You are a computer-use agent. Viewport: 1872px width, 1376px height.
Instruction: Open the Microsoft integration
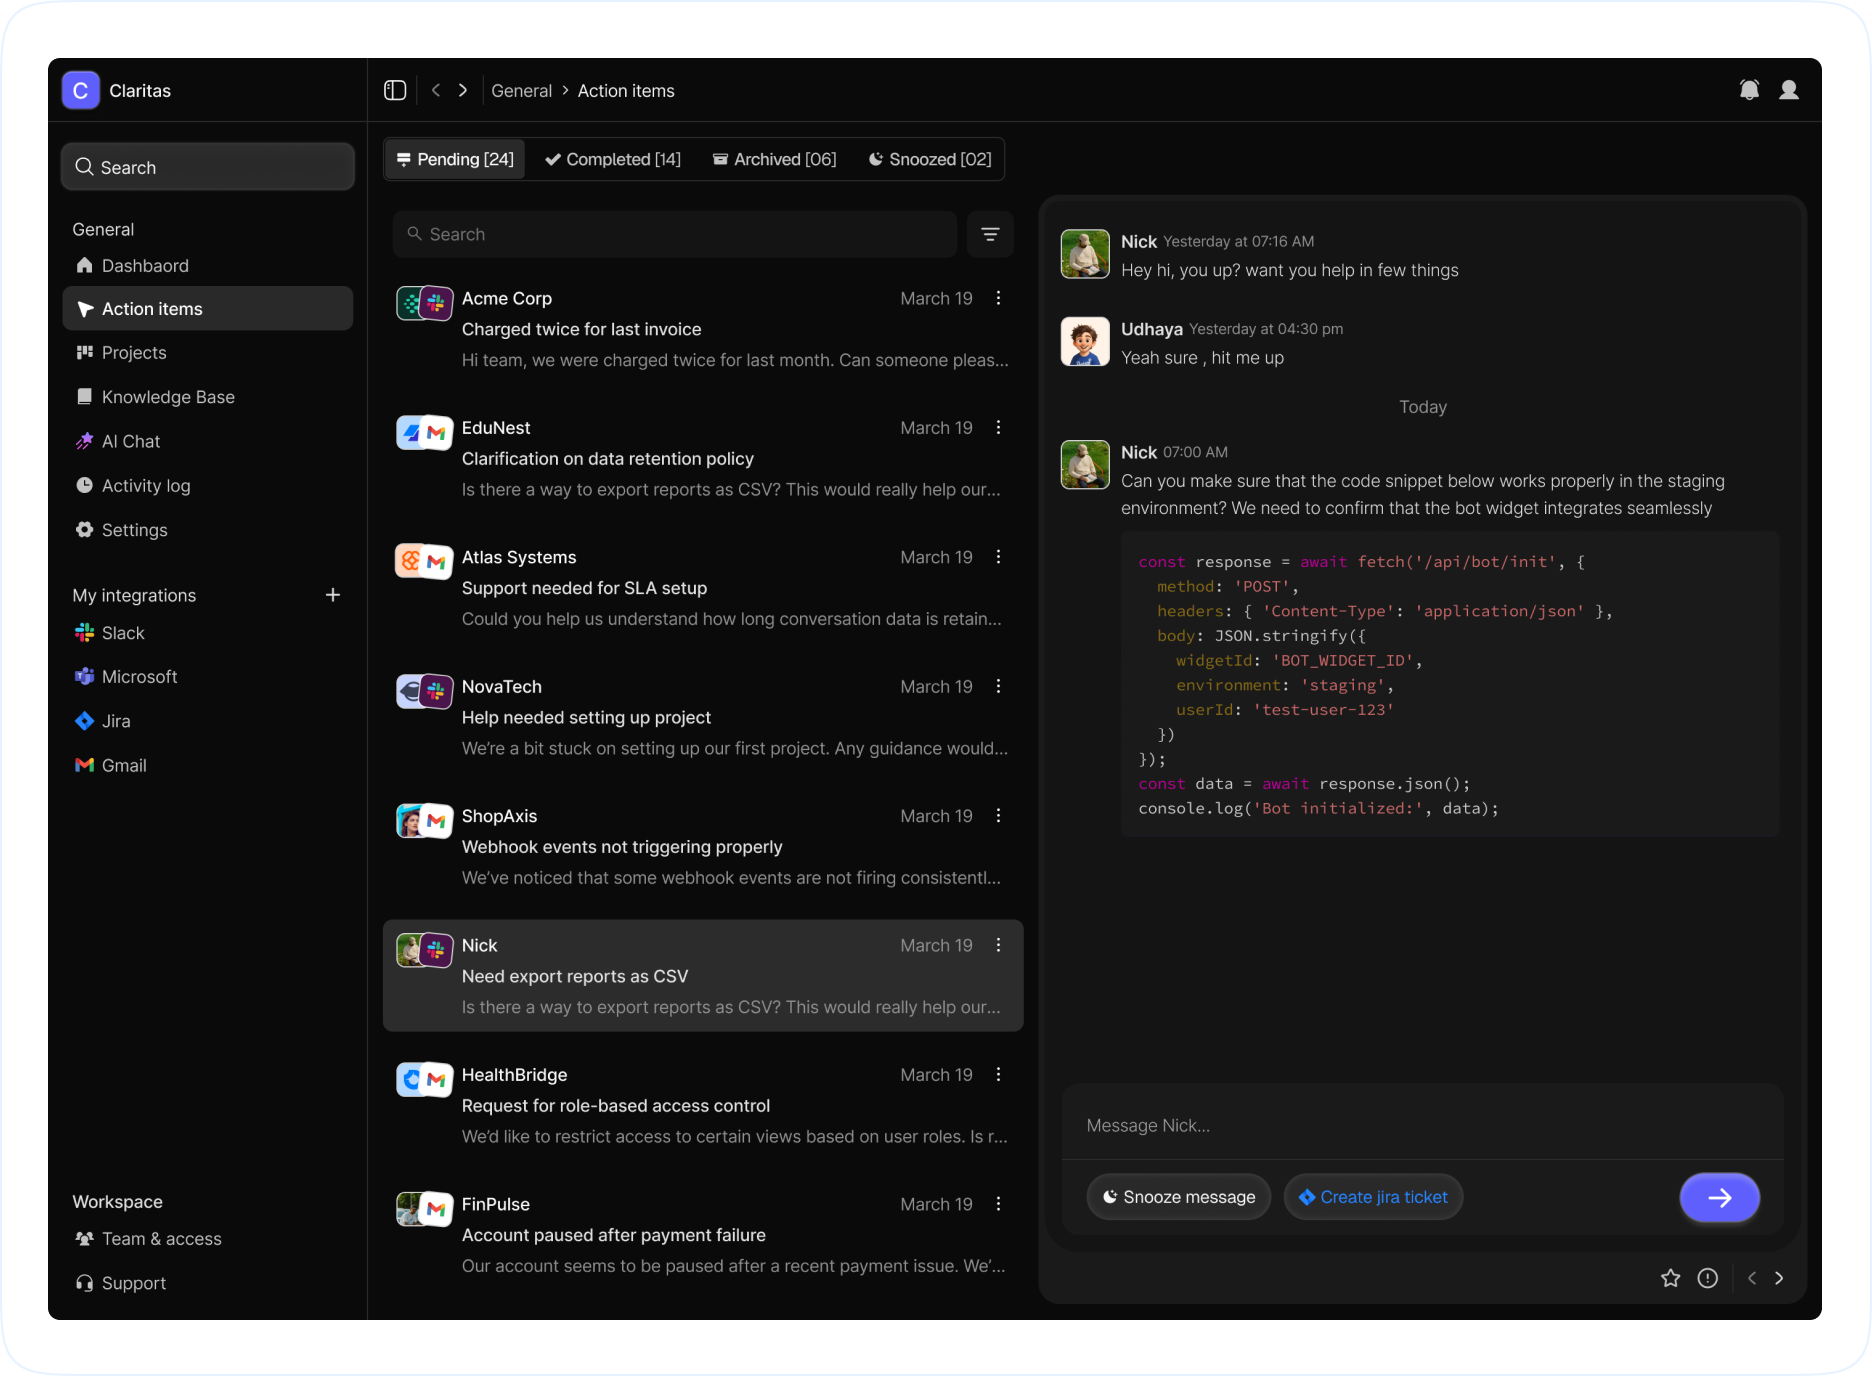pos(207,677)
